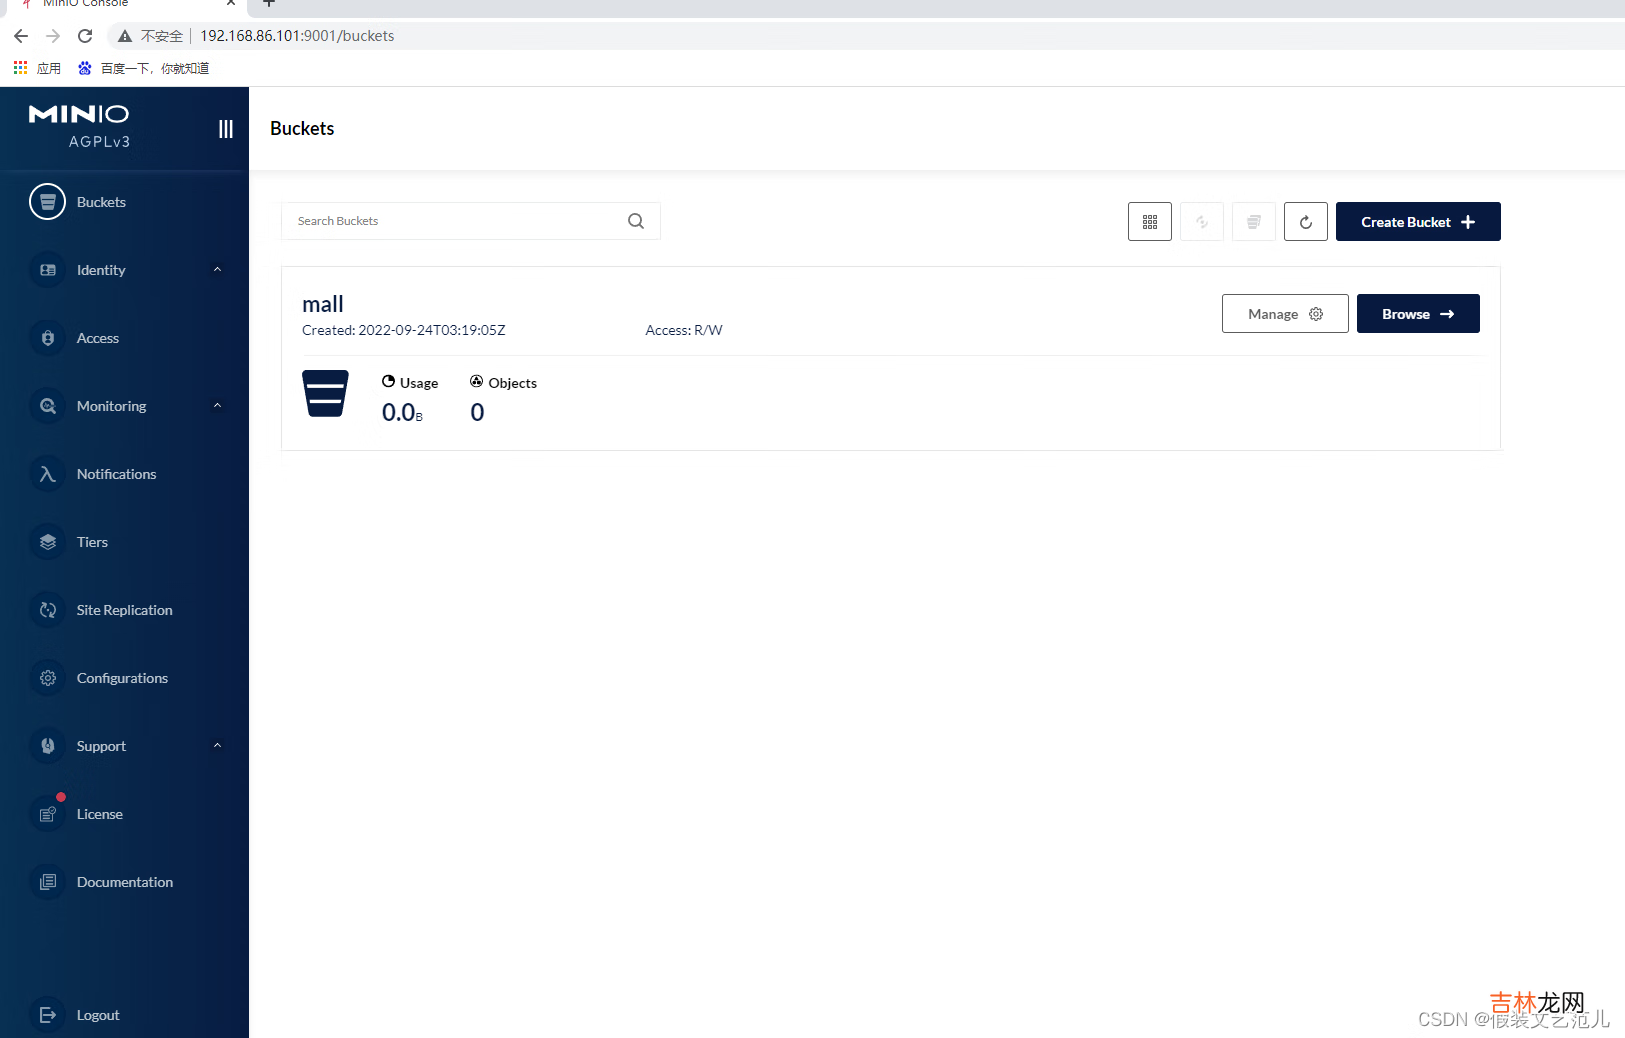Collapse sidebar using the menu toggle icon
Image resolution: width=1625 pixels, height=1038 pixels.
click(x=226, y=129)
